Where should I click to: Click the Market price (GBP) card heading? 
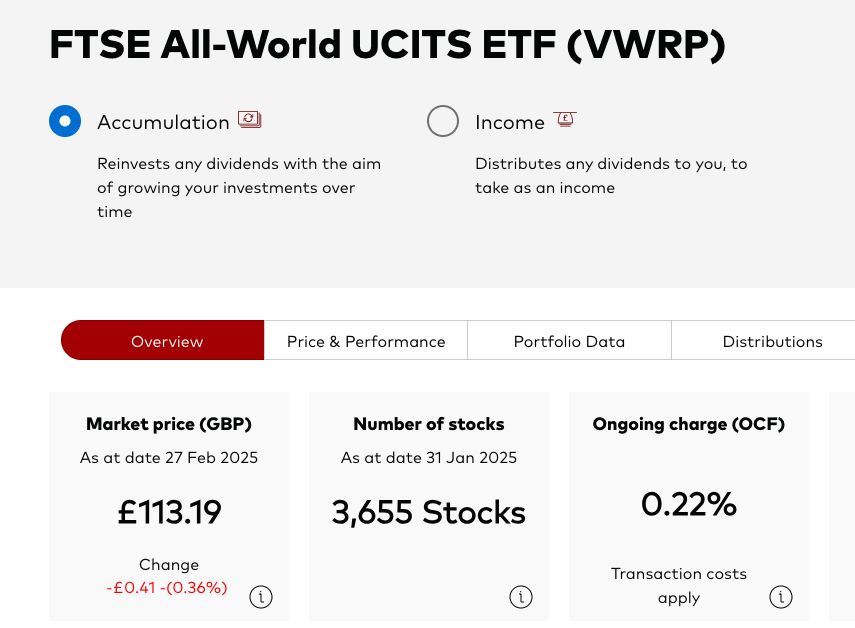(x=169, y=424)
